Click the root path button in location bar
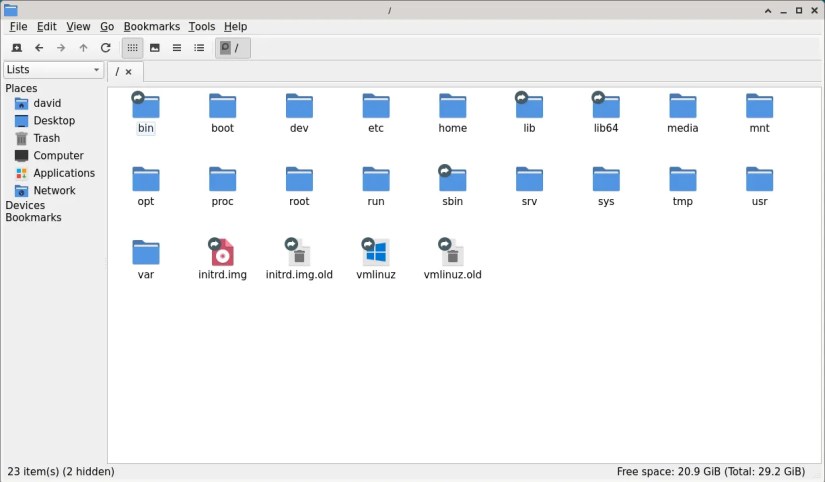This screenshot has width=825, height=482. 232,48
